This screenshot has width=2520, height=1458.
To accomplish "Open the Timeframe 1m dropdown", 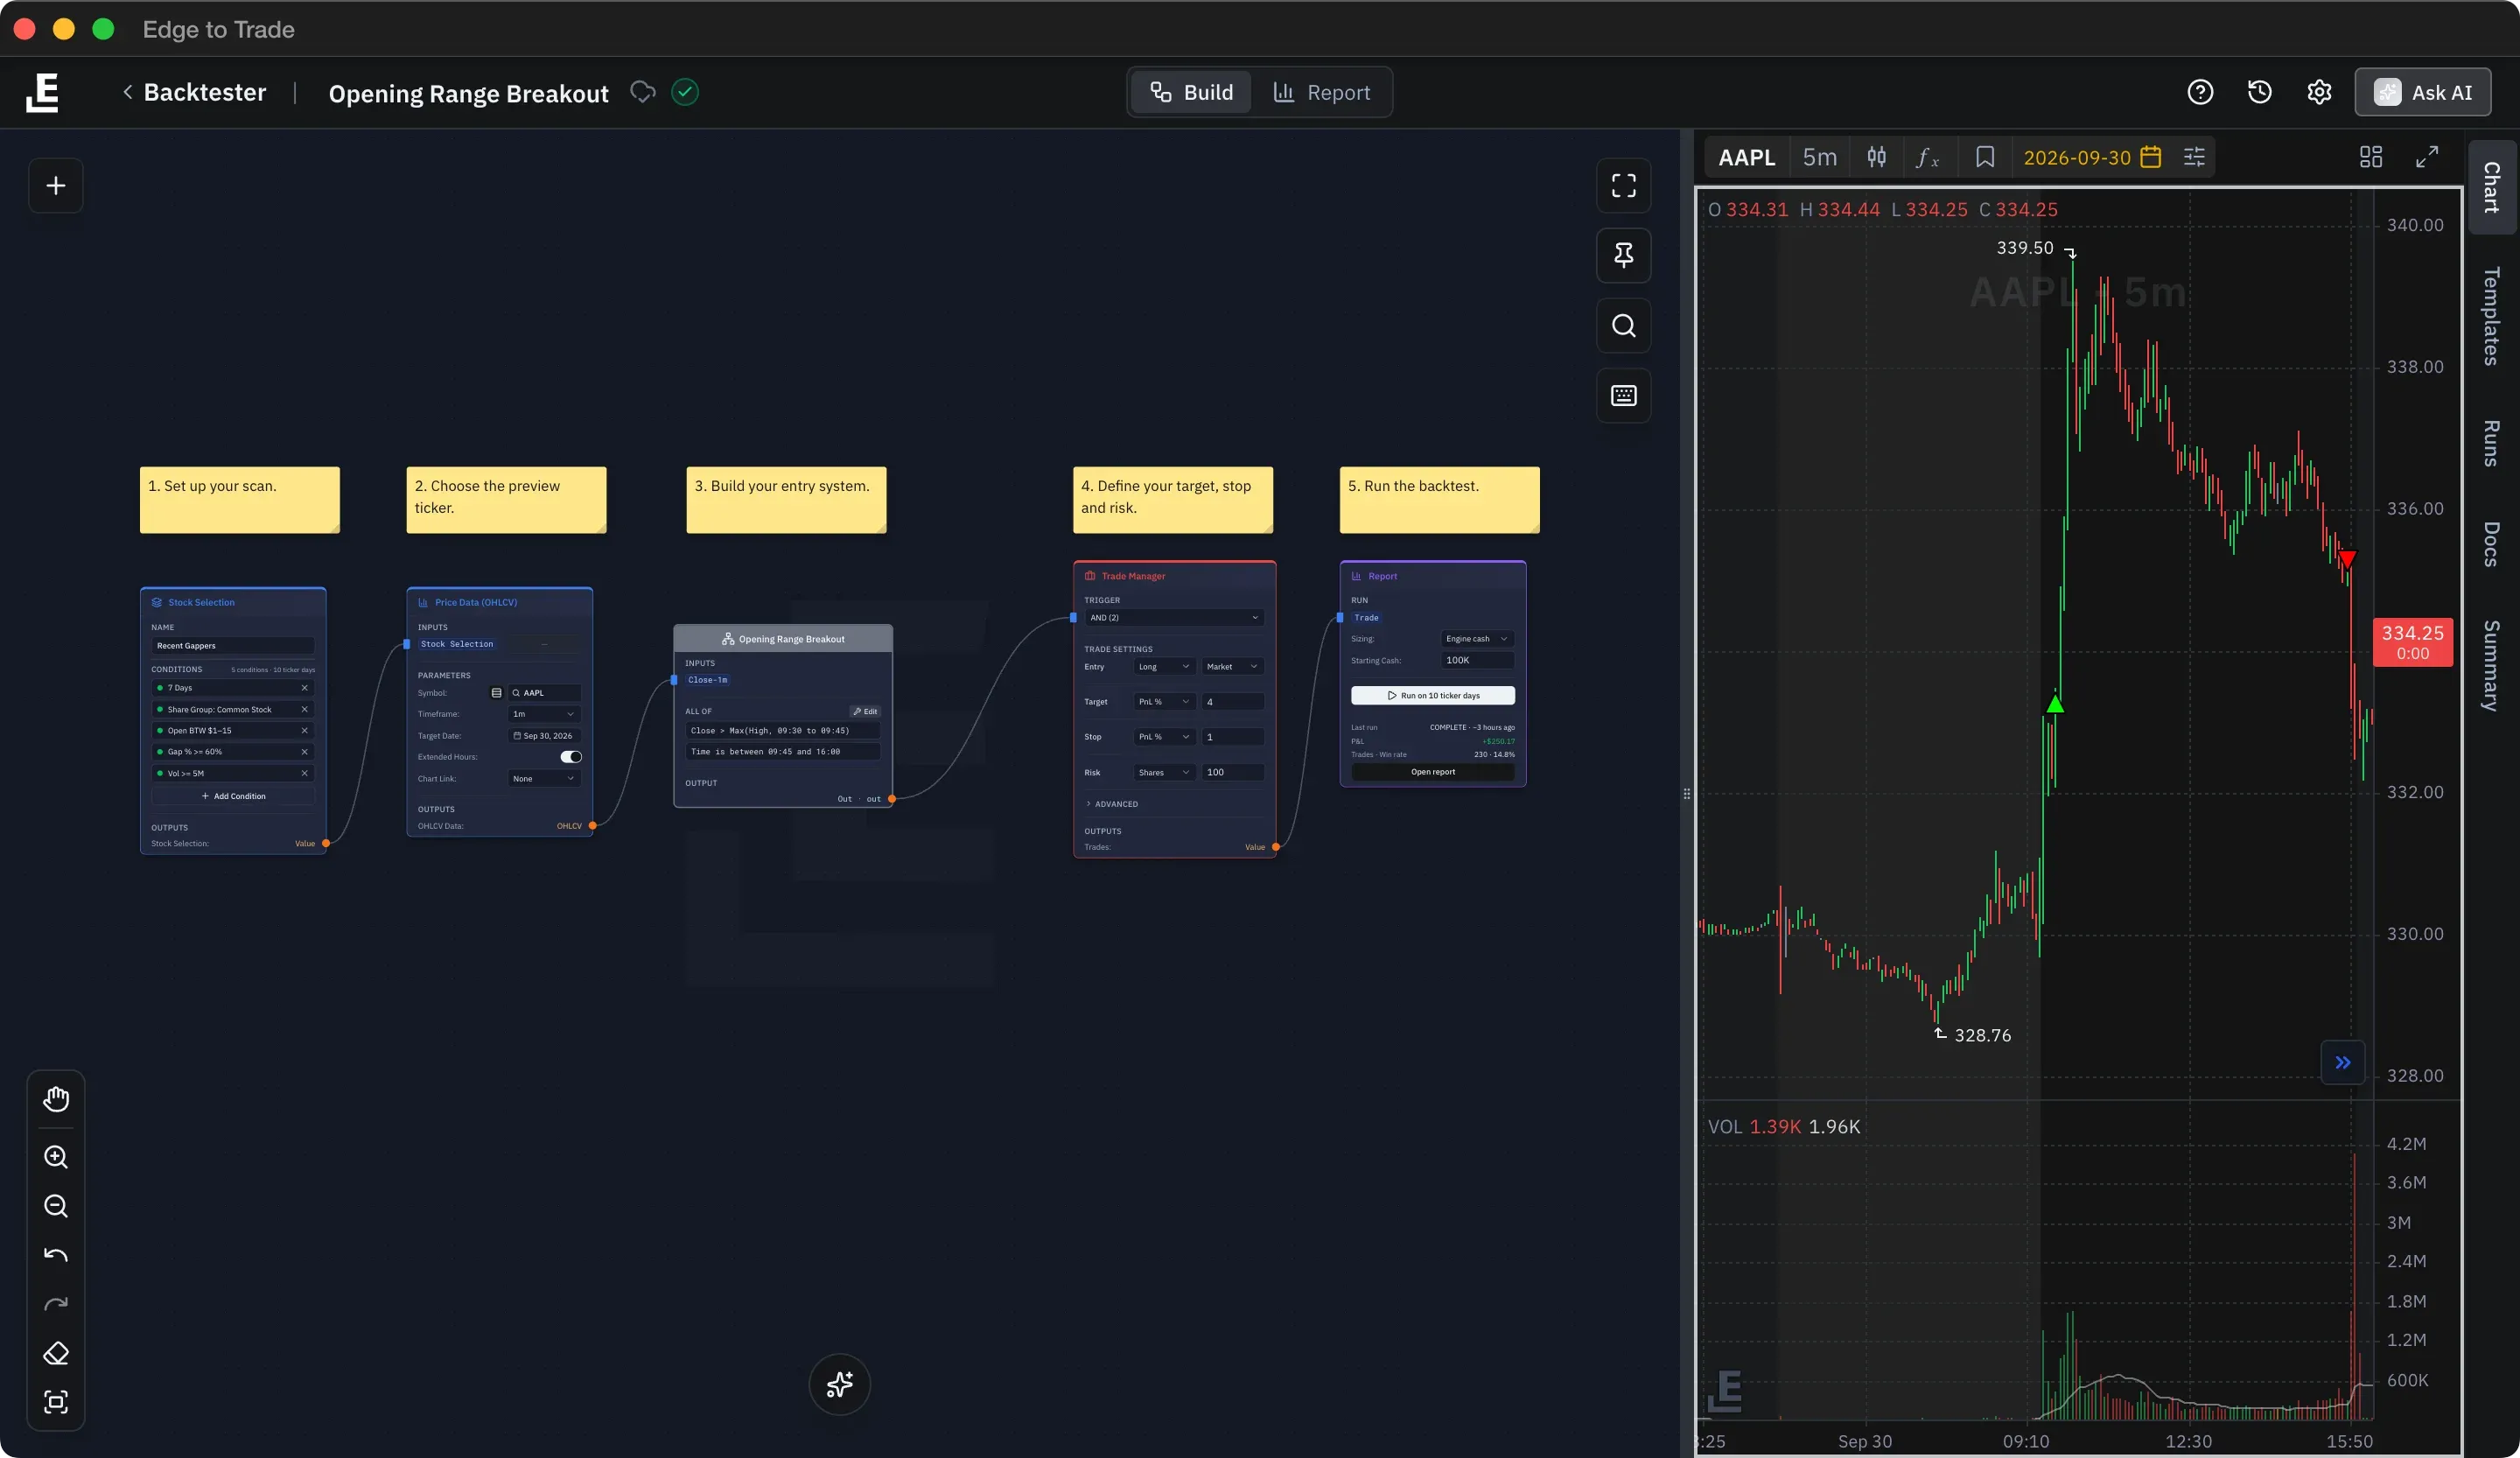I will (544, 714).
